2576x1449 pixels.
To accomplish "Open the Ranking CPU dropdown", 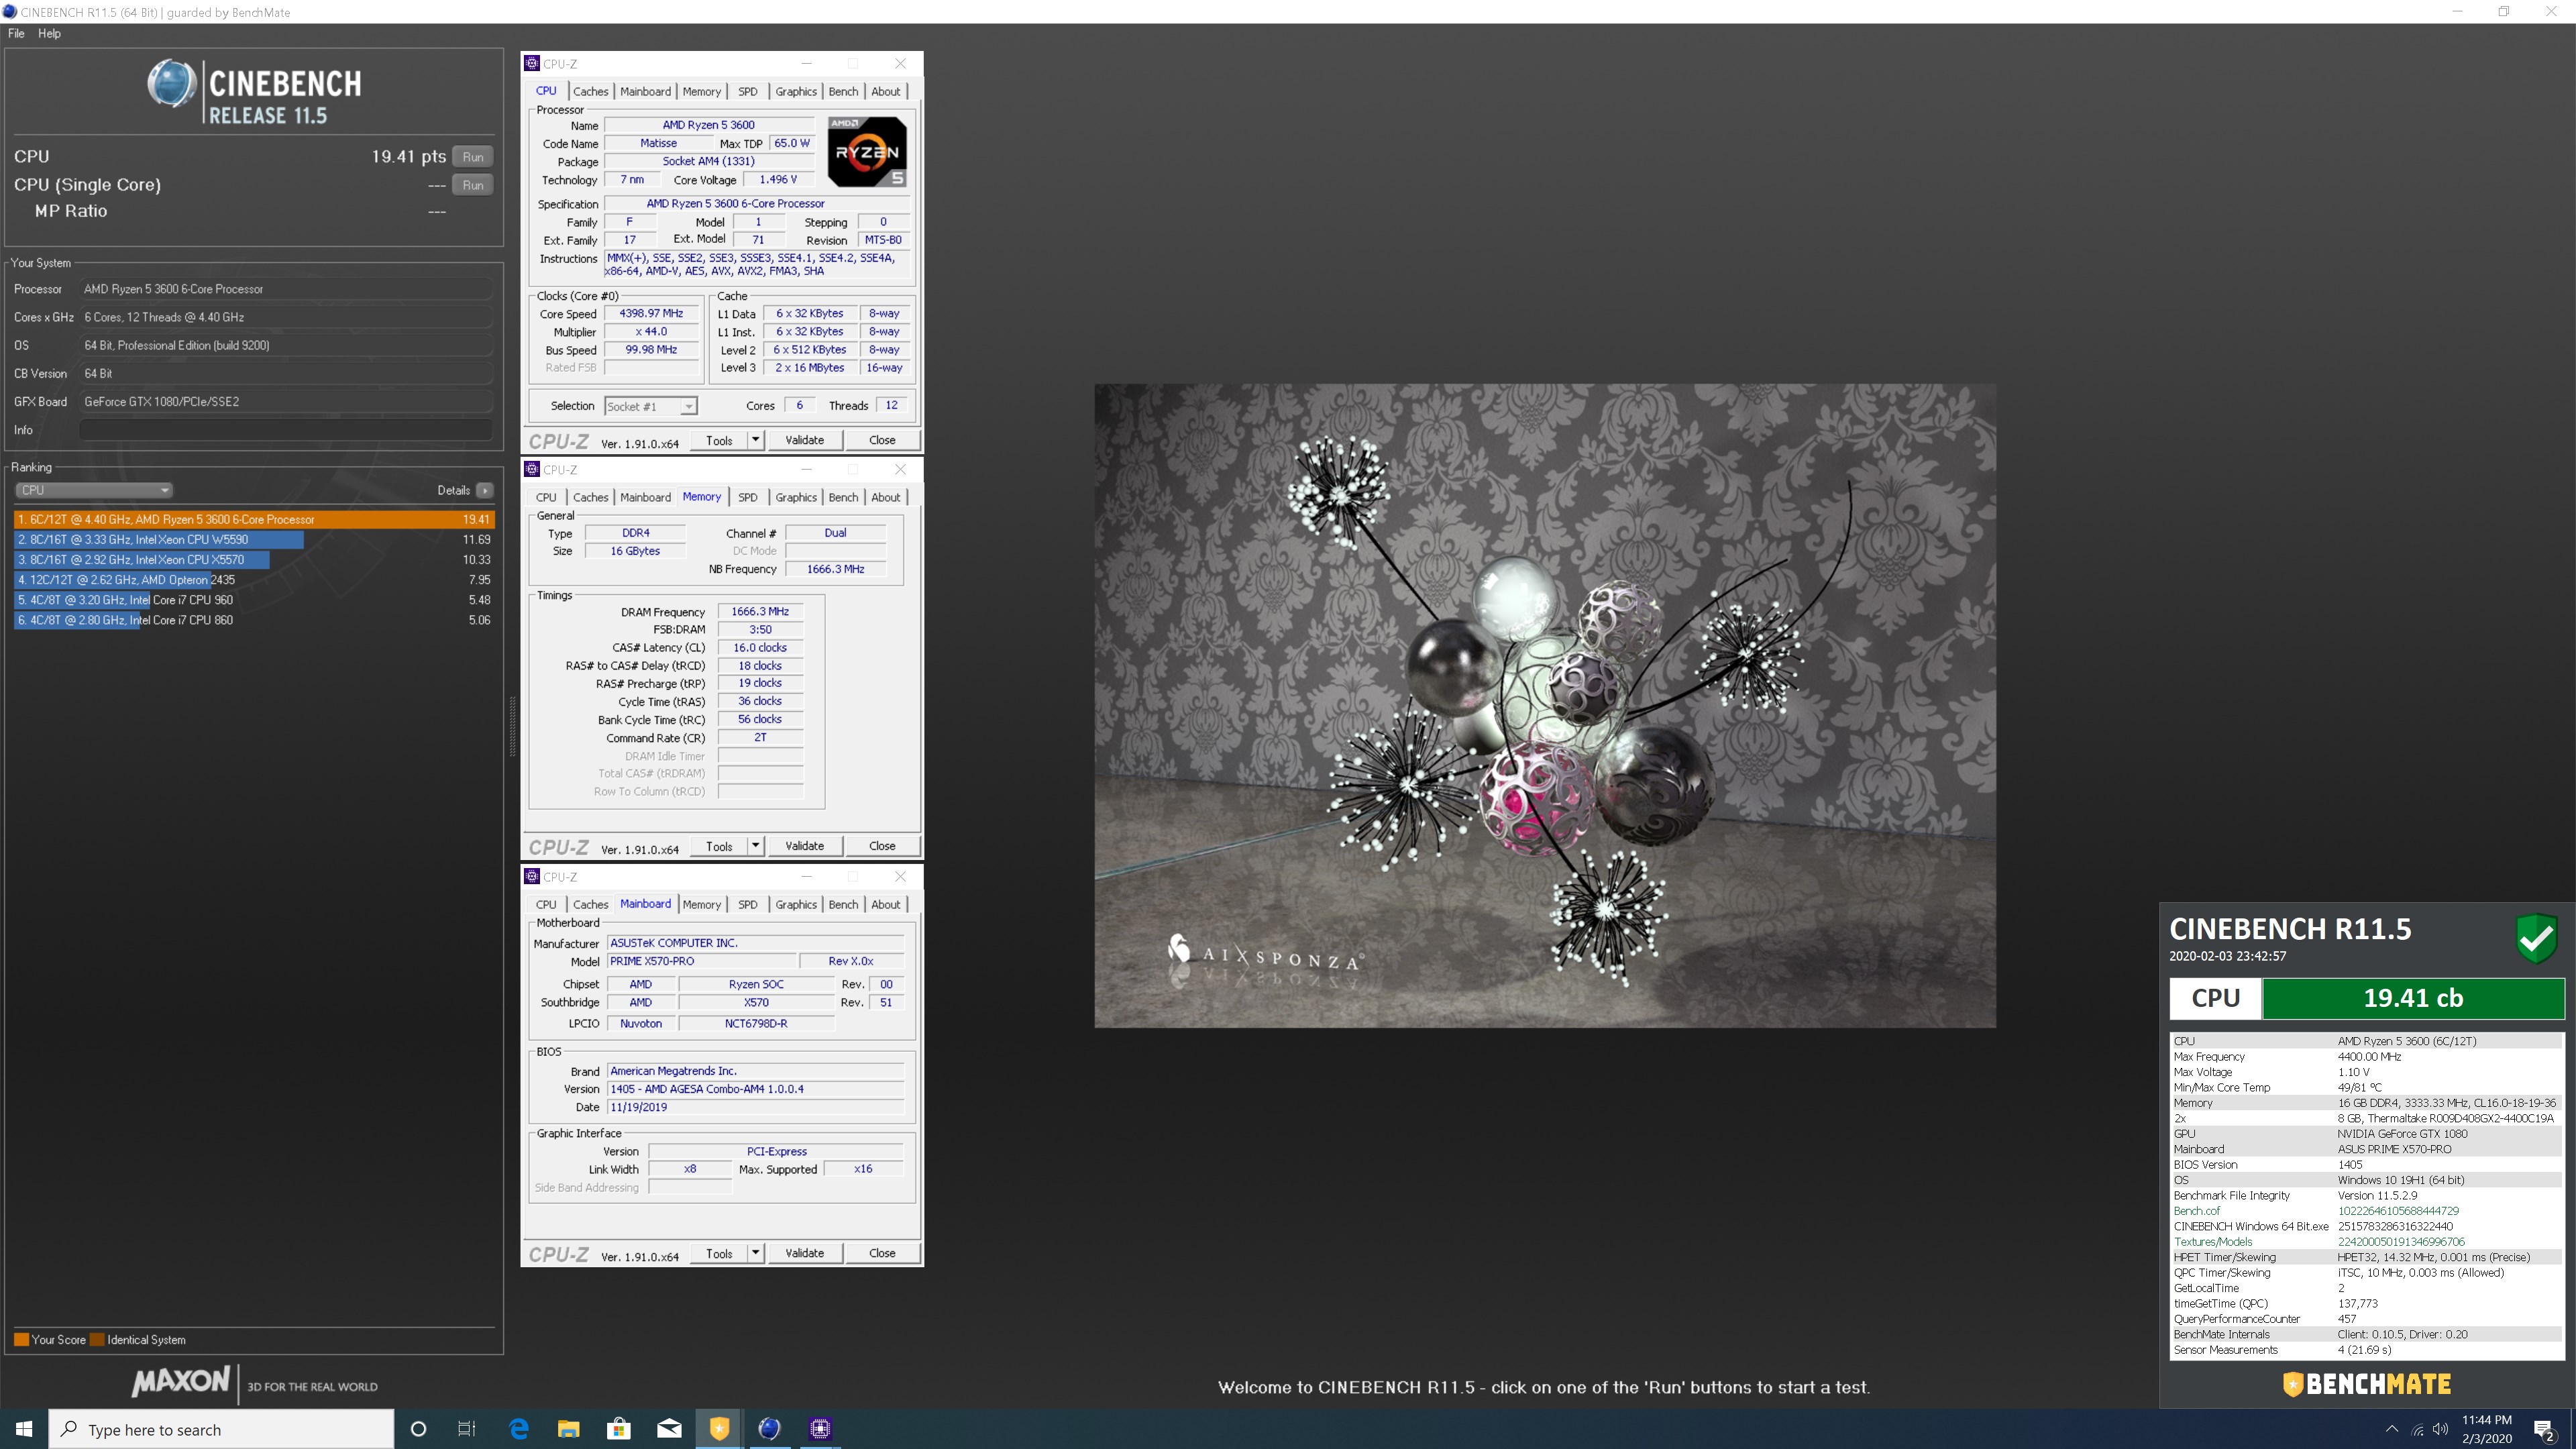I will click(x=94, y=490).
